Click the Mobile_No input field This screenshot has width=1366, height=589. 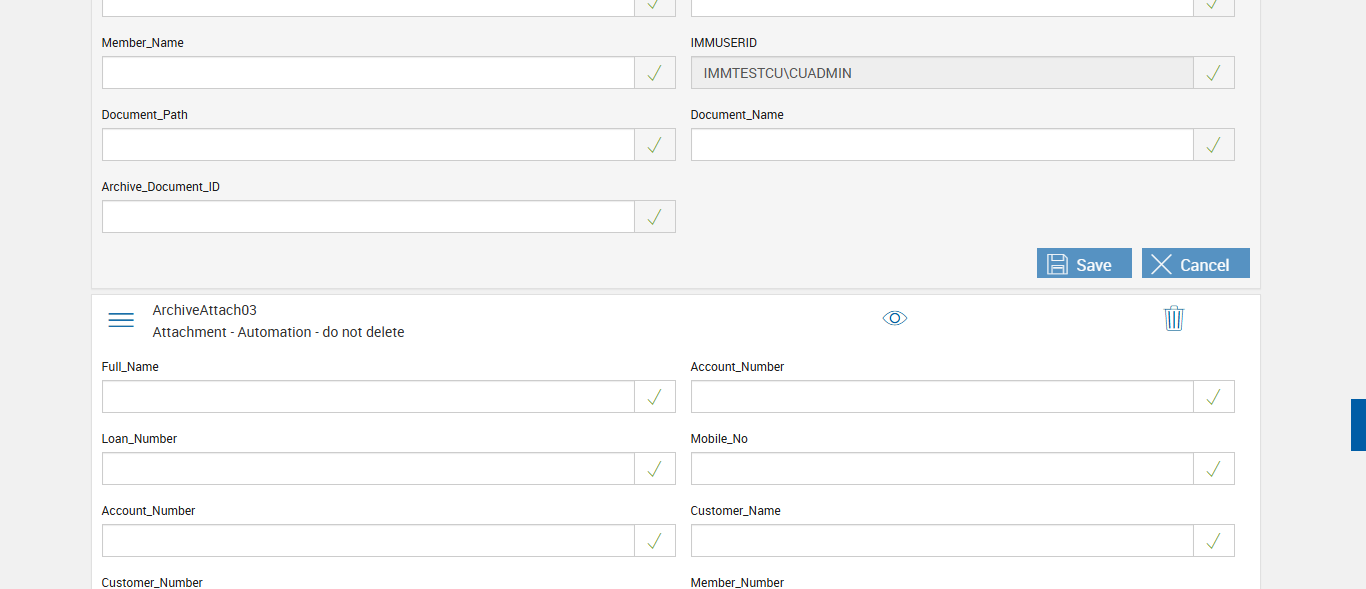coord(941,469)
